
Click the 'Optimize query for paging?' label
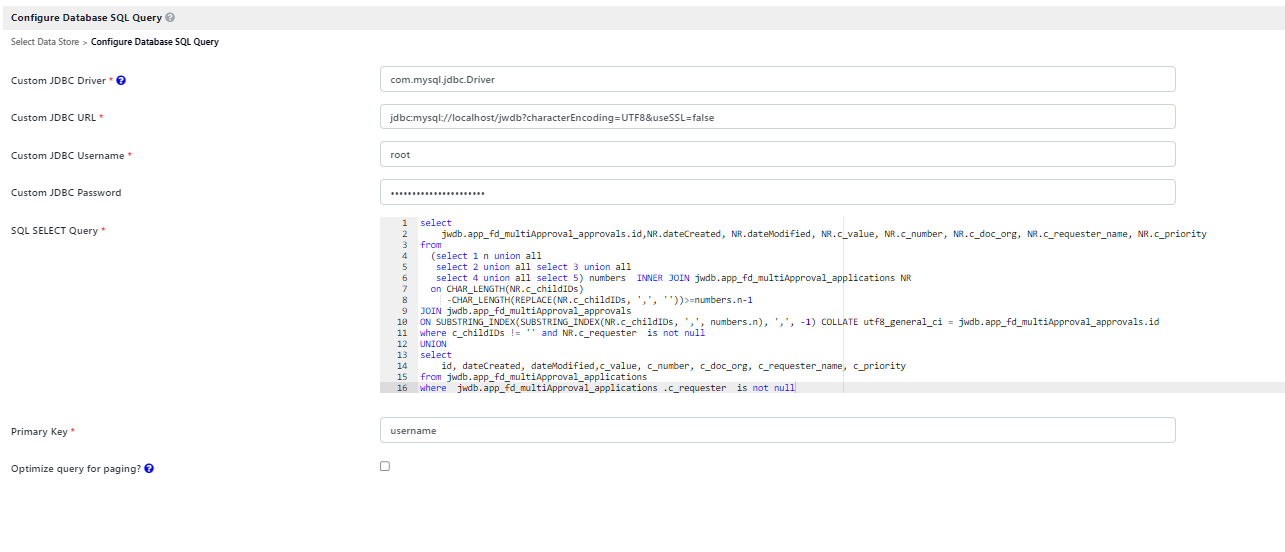tap(75, 468)
